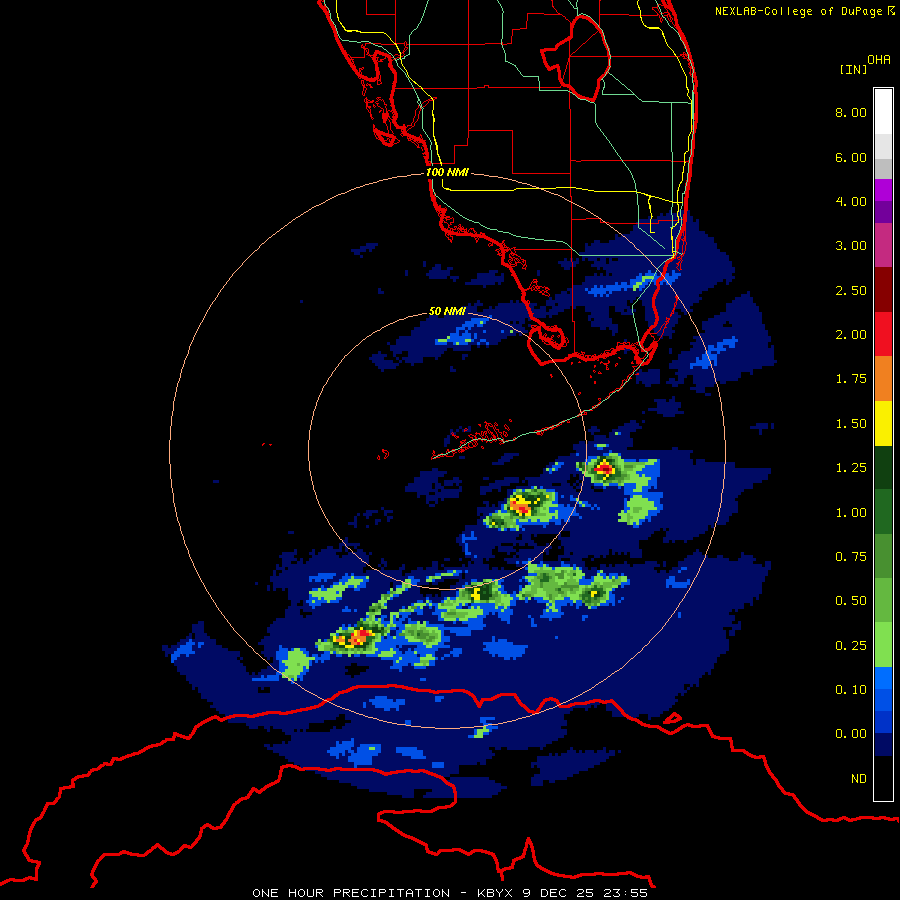Click the OHA product label above legend

pos(879,60)
